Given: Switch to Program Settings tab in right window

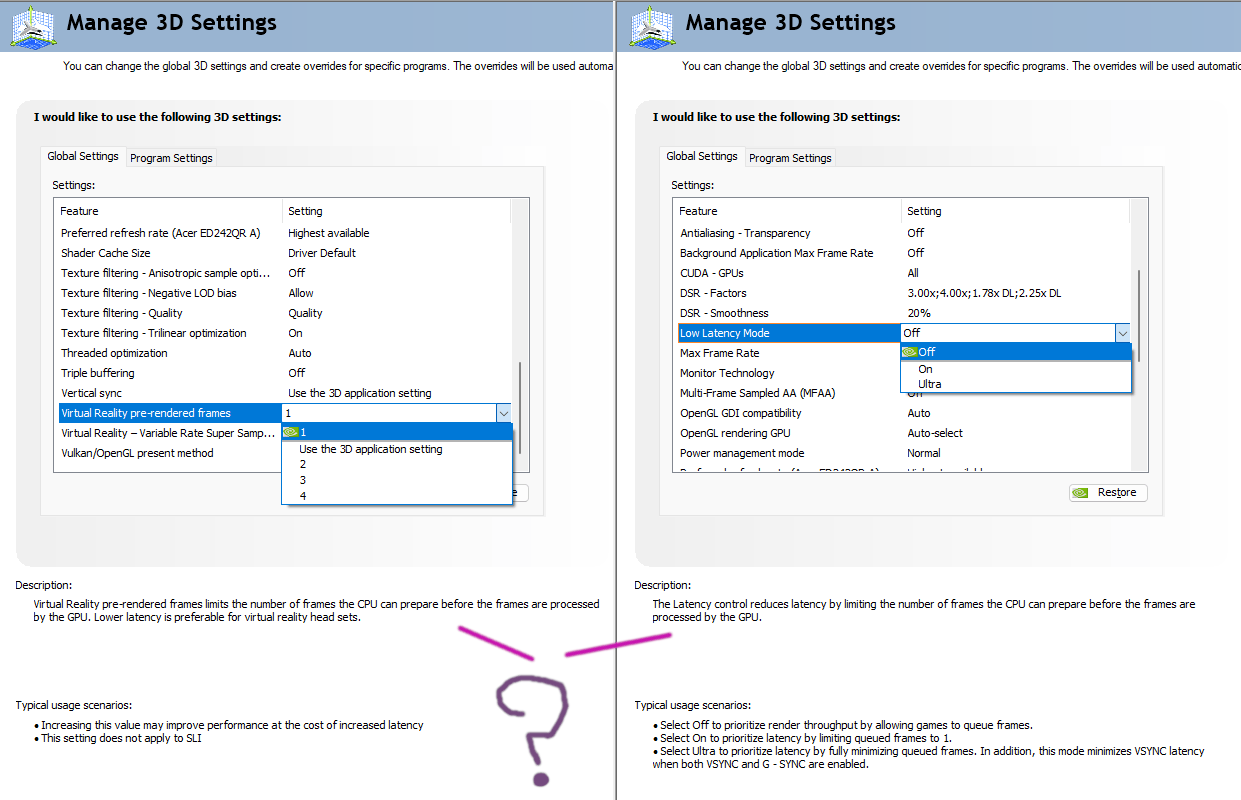Looking at the screenshot, I should point(790,158).
